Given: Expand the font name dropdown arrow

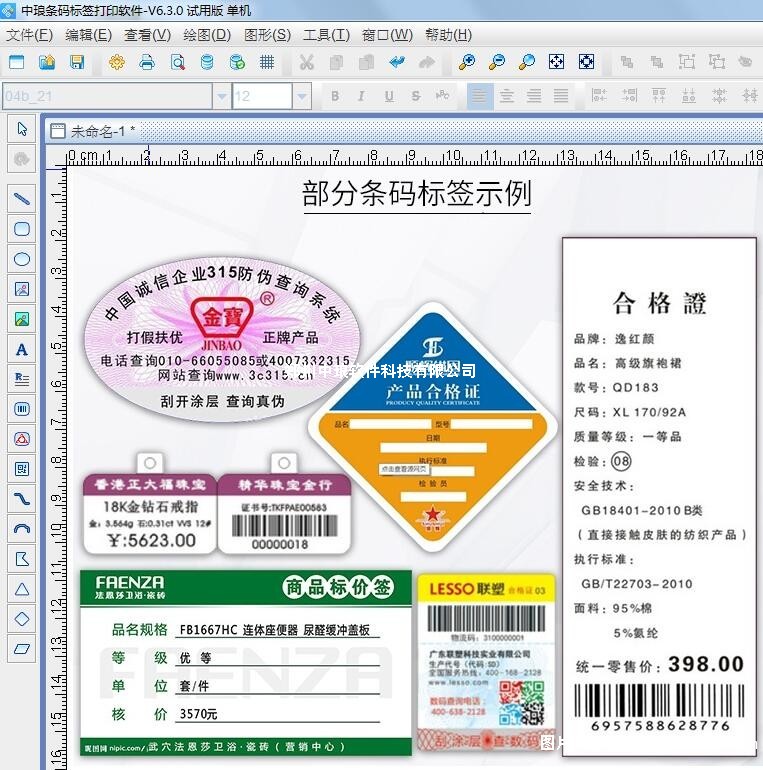Looking at the screenshot, I should [x=221, y=96].
